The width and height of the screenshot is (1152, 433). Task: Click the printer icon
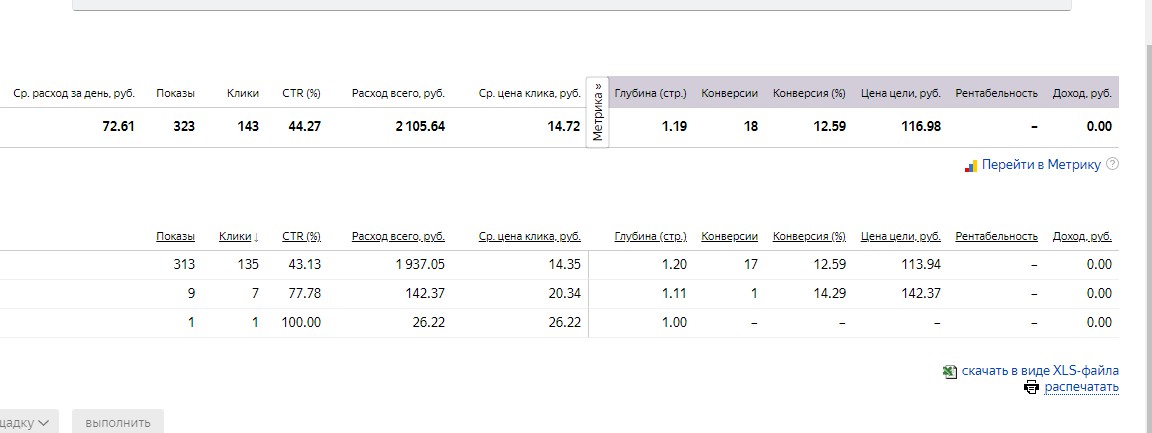(1032, 387)
